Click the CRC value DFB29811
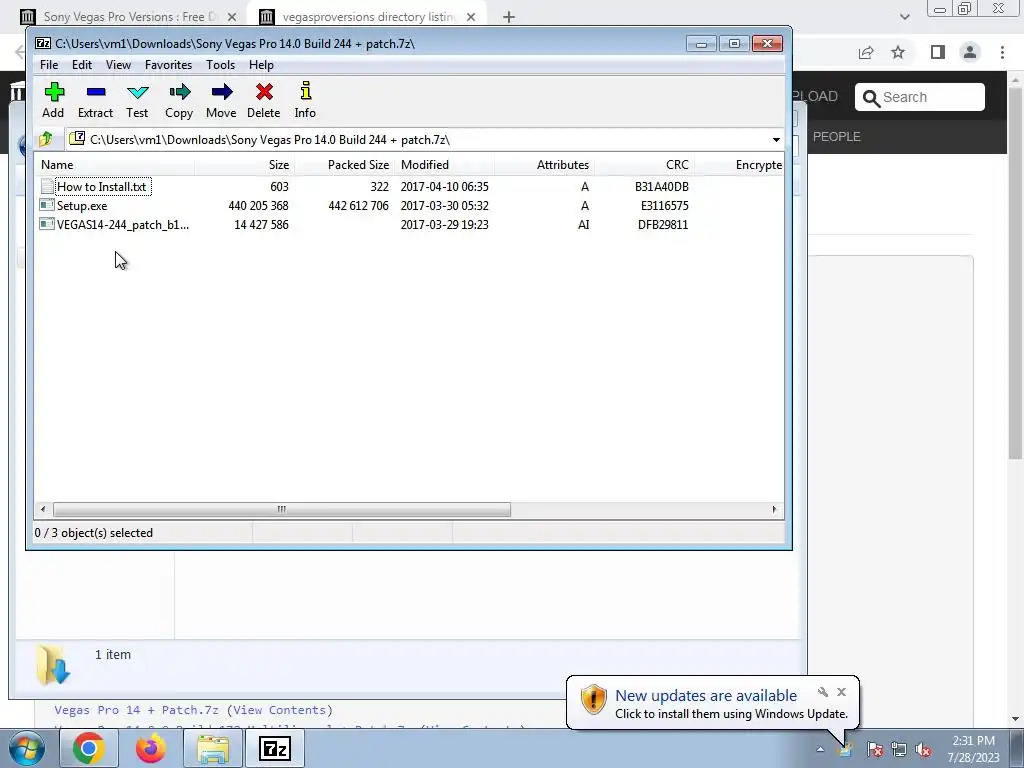This screenshot has width=1024, height=768. click(663, 224)
